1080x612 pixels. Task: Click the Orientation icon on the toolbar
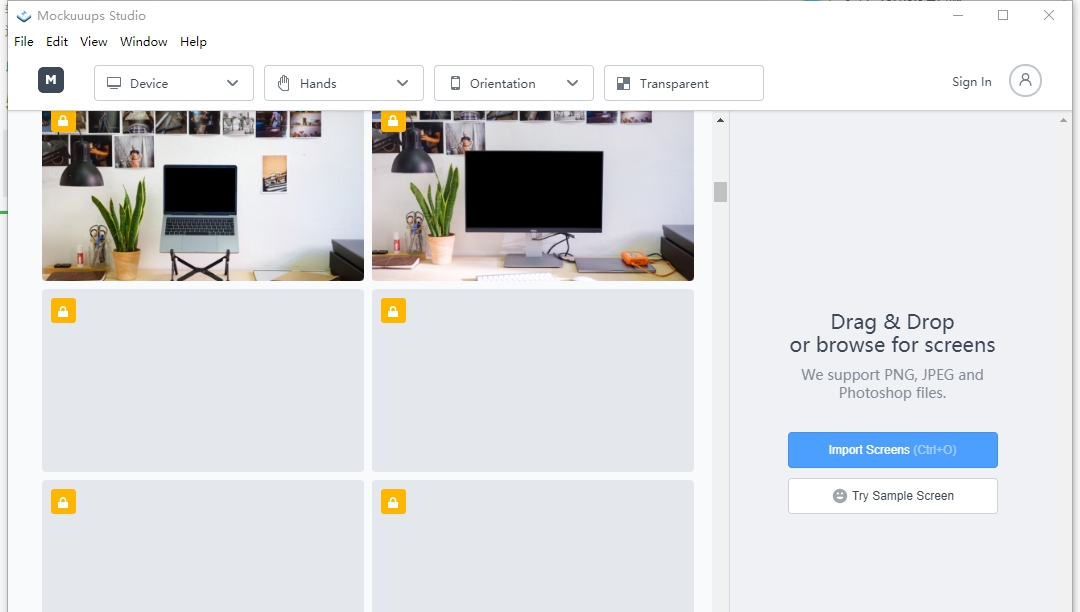tap(455, 83)
